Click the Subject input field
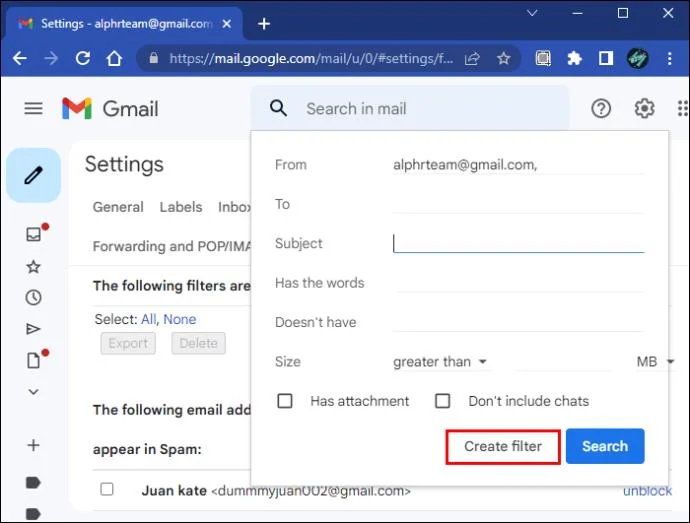Screen dimensions: 690x523 click(518, 243)
